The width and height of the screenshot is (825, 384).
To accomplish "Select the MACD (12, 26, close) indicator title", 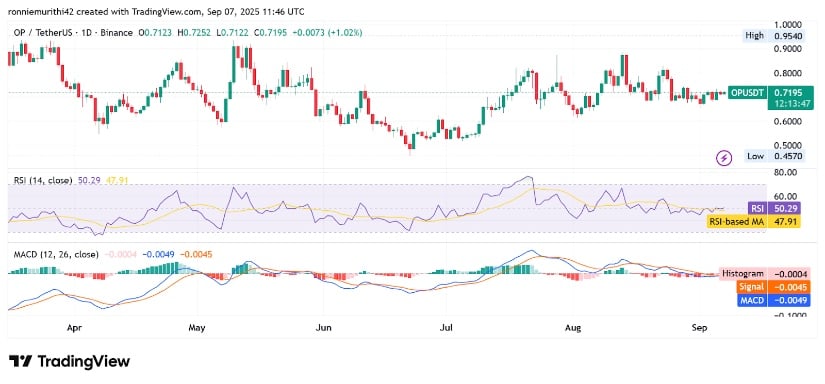I will click(x=56, y=254).
